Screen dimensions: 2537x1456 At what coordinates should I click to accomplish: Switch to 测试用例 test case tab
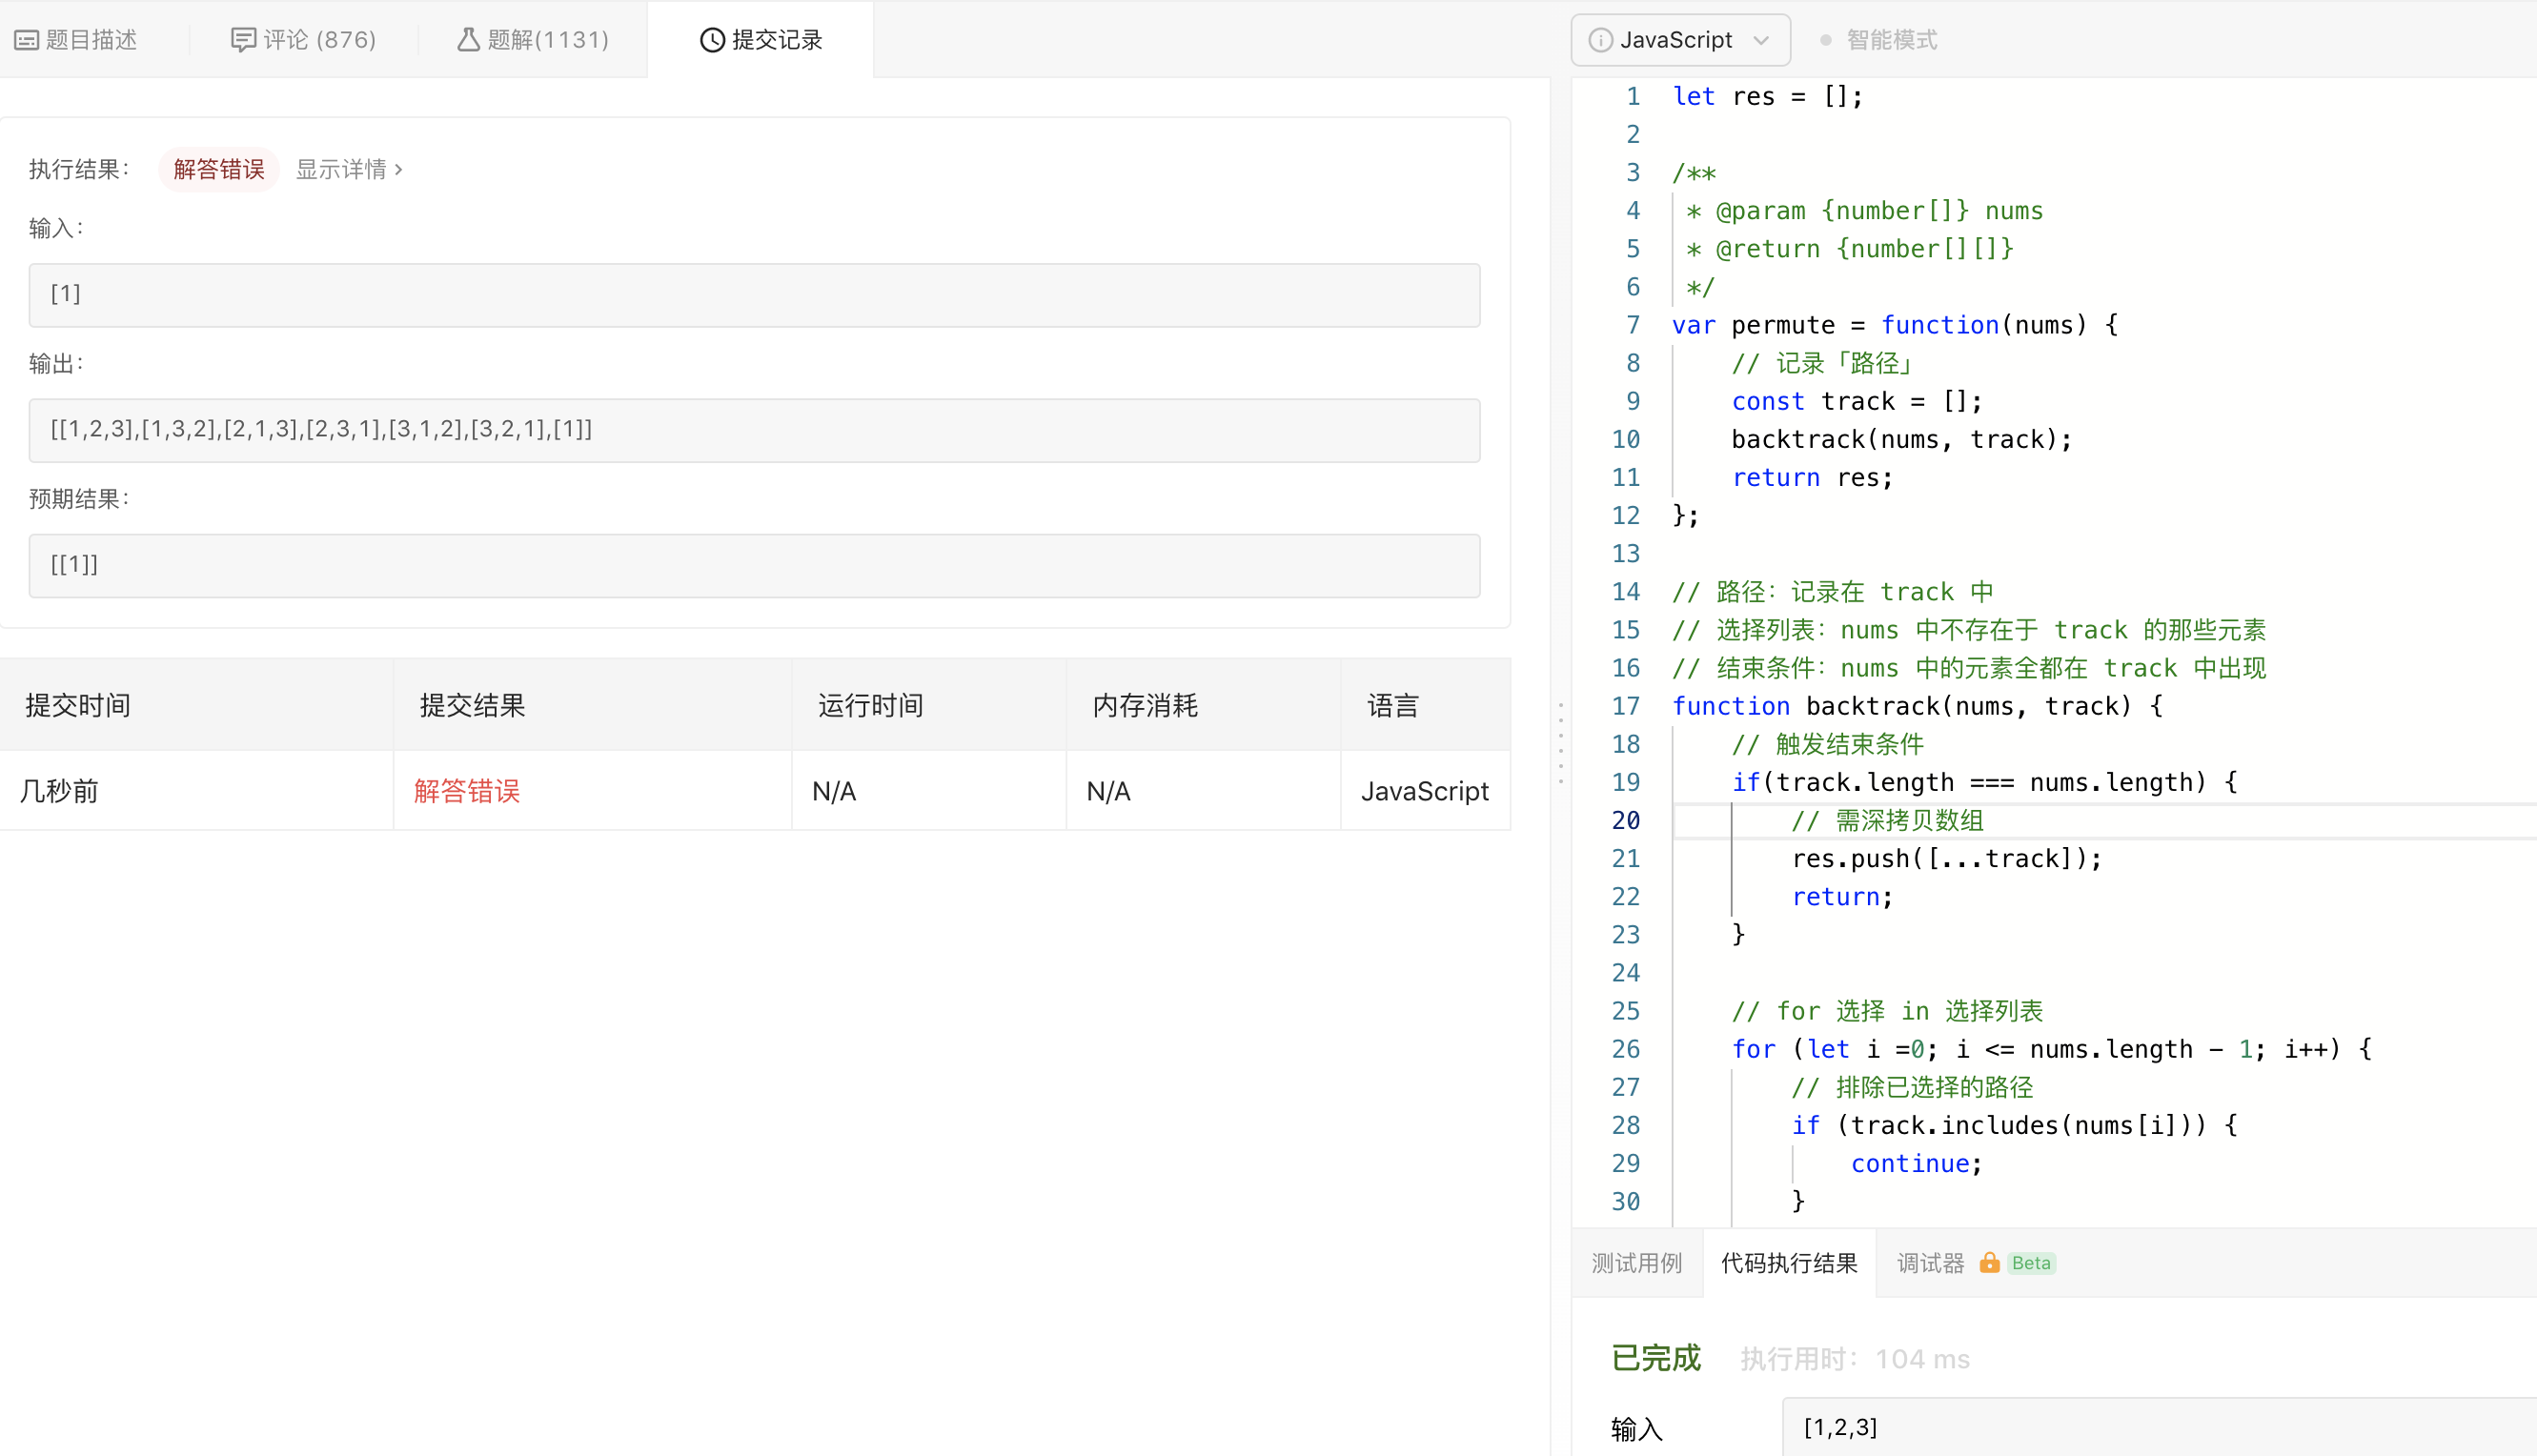pyautogui.click(x=1636, y=1263)
